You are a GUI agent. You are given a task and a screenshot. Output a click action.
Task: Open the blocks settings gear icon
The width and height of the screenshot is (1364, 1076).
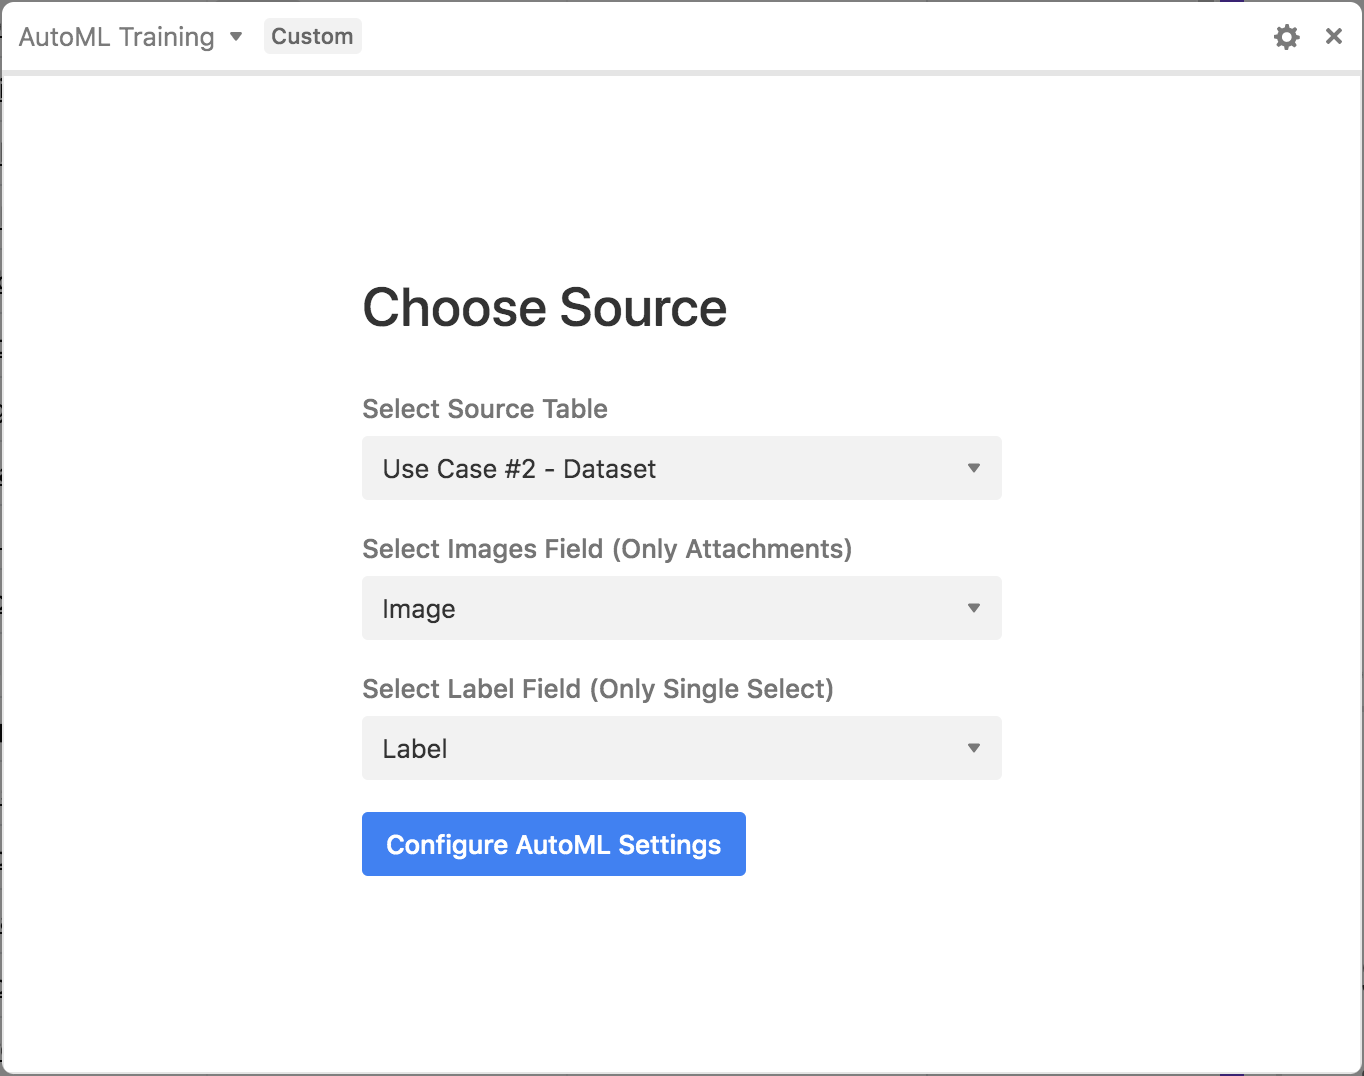[1286, 37]
